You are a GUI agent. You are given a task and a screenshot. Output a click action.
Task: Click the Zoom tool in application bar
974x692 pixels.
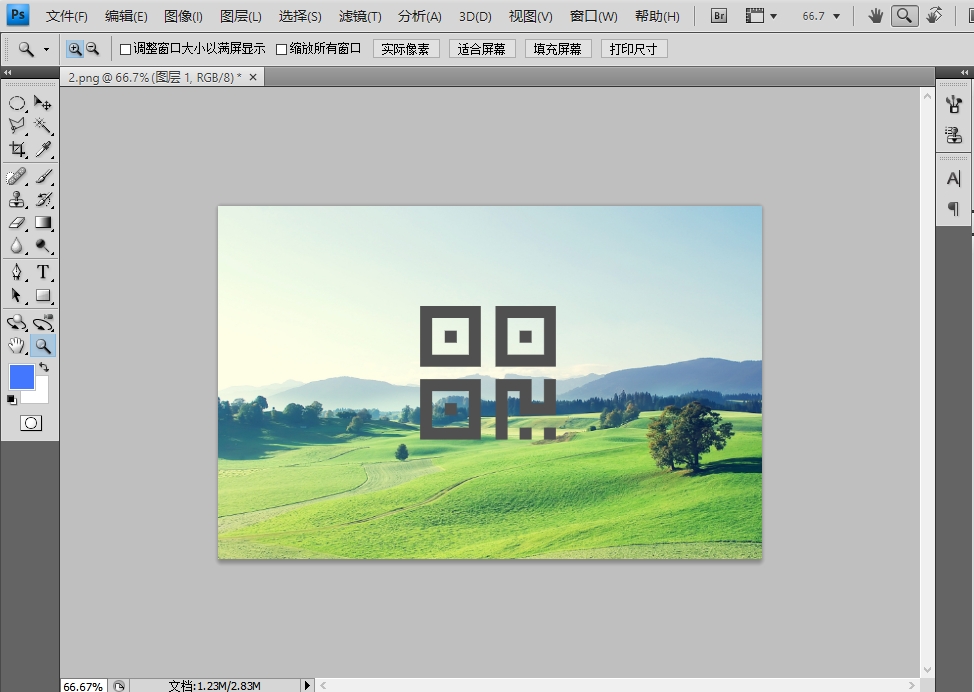click(x=904, y=16)
